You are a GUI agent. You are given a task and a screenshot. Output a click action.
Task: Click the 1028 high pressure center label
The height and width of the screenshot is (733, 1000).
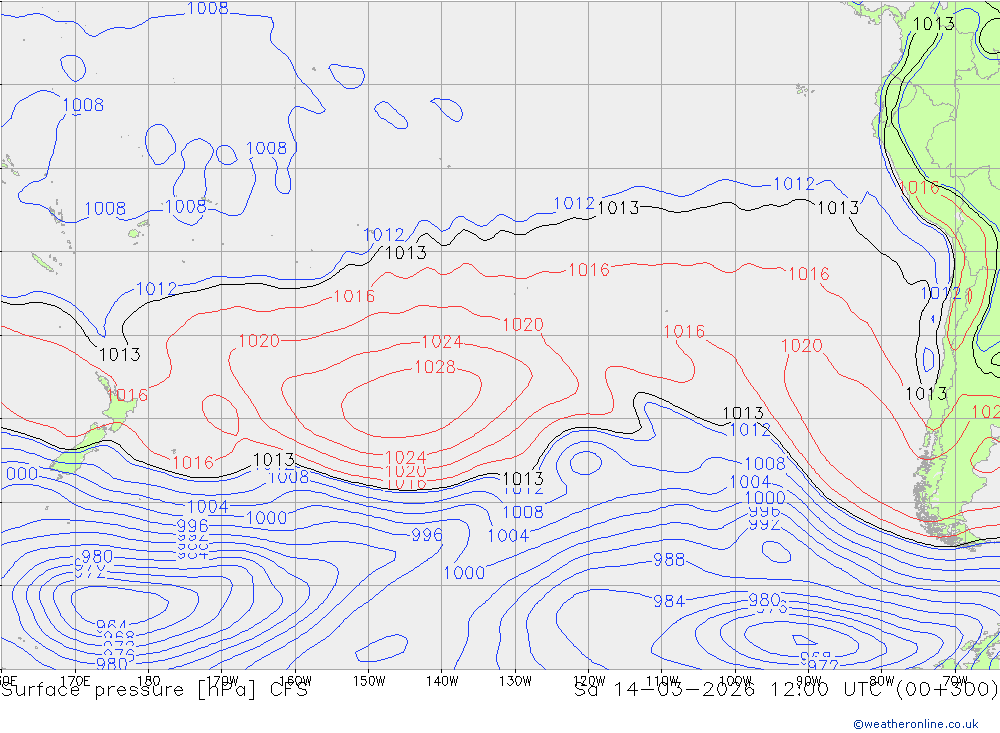tap(435, 367)
